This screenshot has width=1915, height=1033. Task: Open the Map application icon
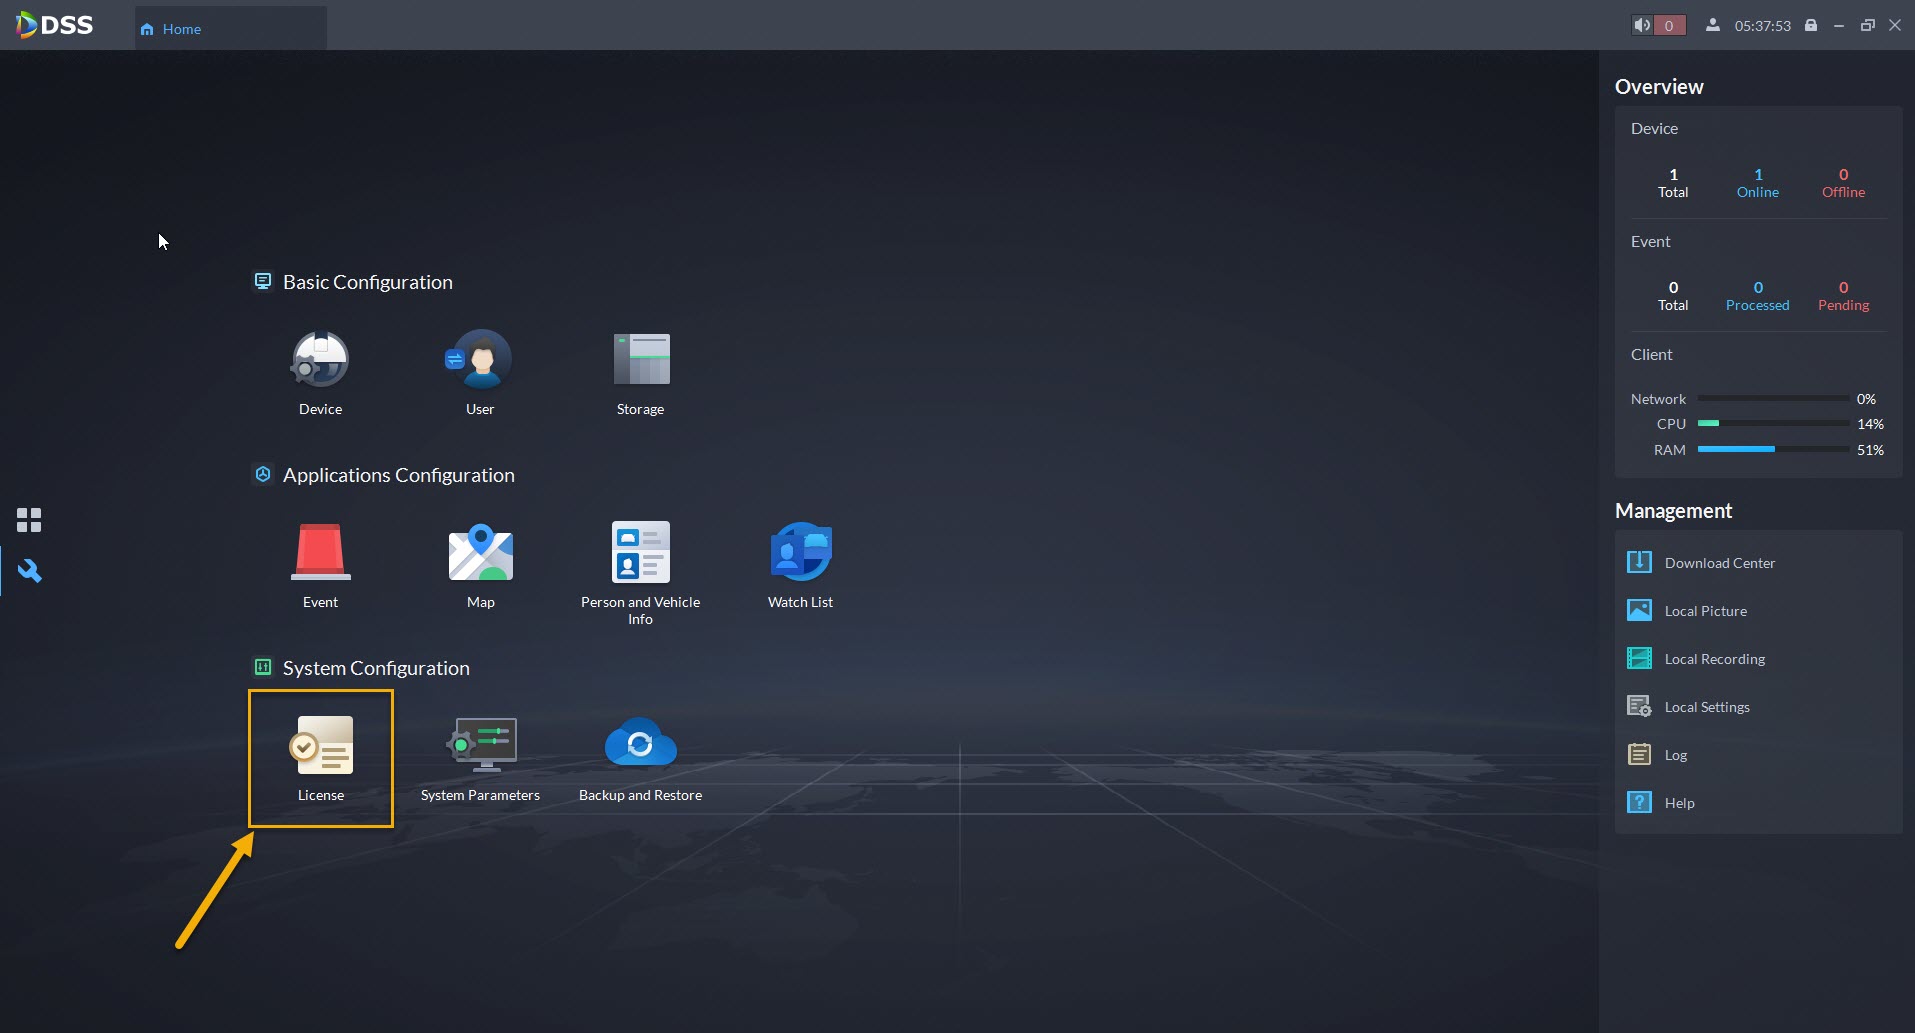[481, 552]
